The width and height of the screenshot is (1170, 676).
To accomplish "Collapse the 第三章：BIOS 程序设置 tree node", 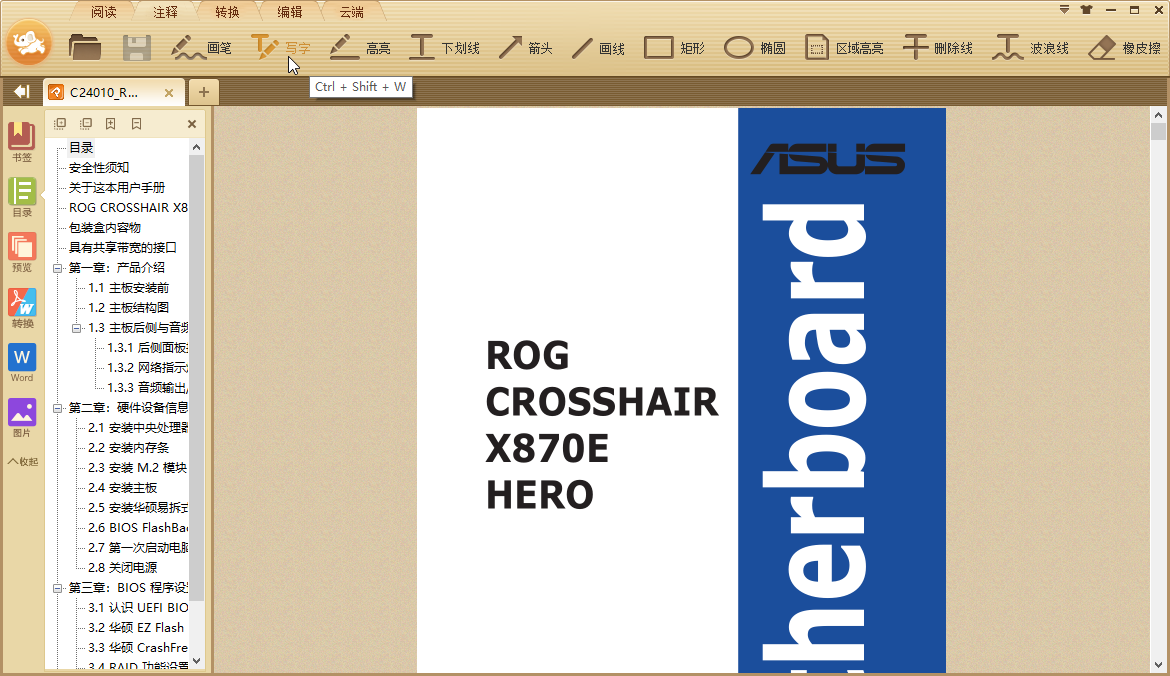I will coord(57,588).
